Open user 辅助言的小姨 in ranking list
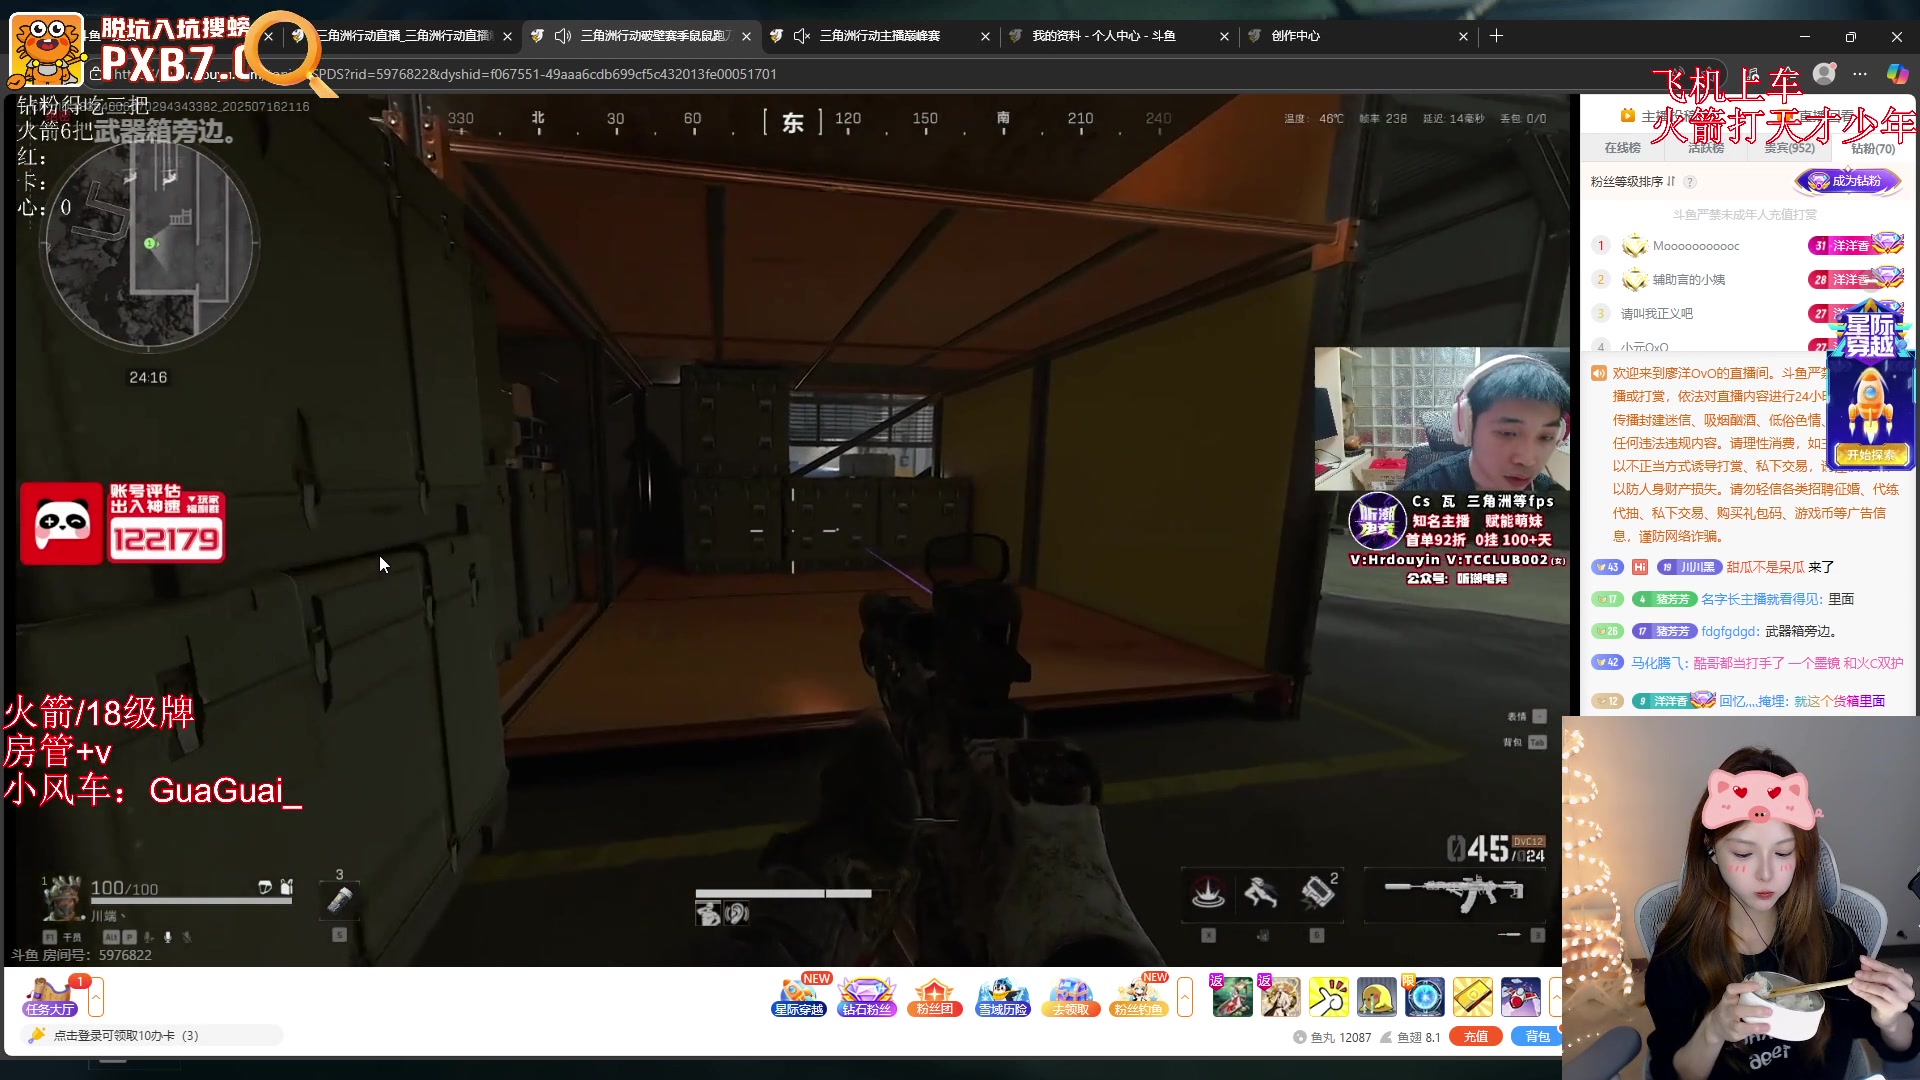This screenshot has width=1920, height=1080. click(1689, 280)
